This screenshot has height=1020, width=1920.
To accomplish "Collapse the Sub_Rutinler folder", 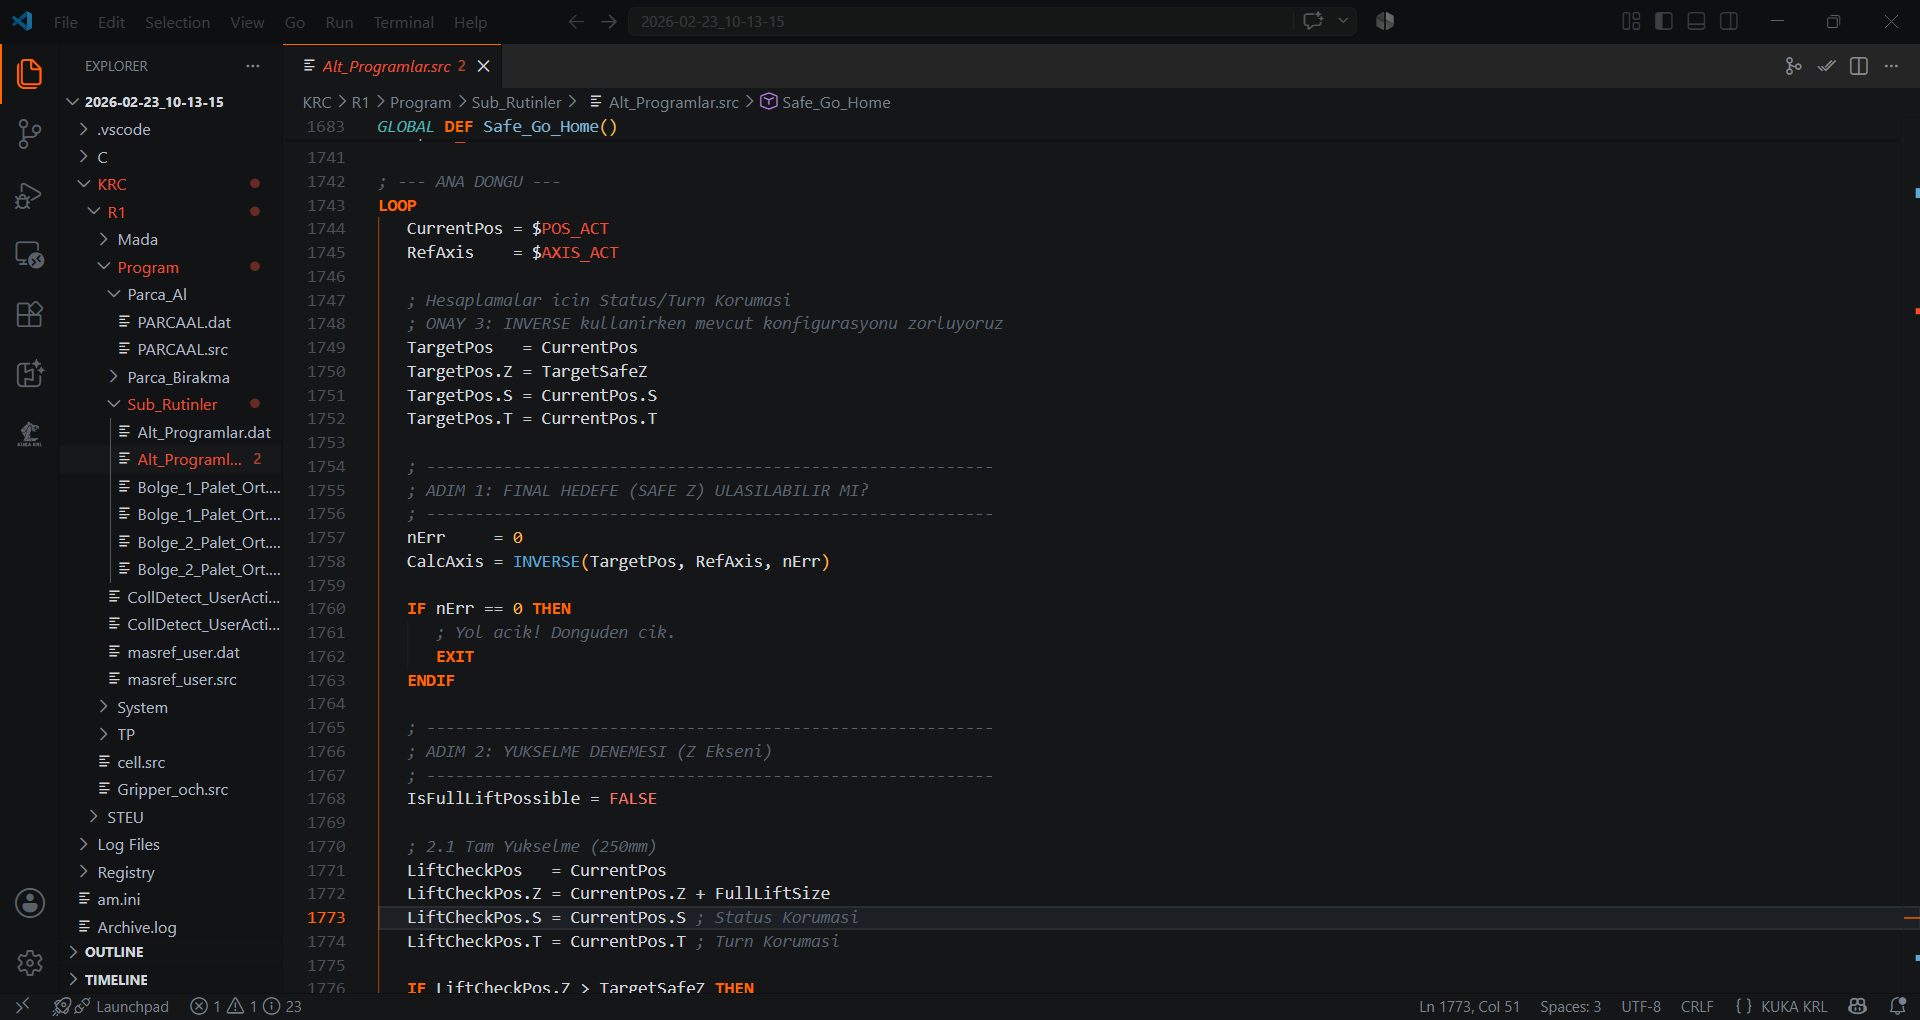I will [171, 405].
